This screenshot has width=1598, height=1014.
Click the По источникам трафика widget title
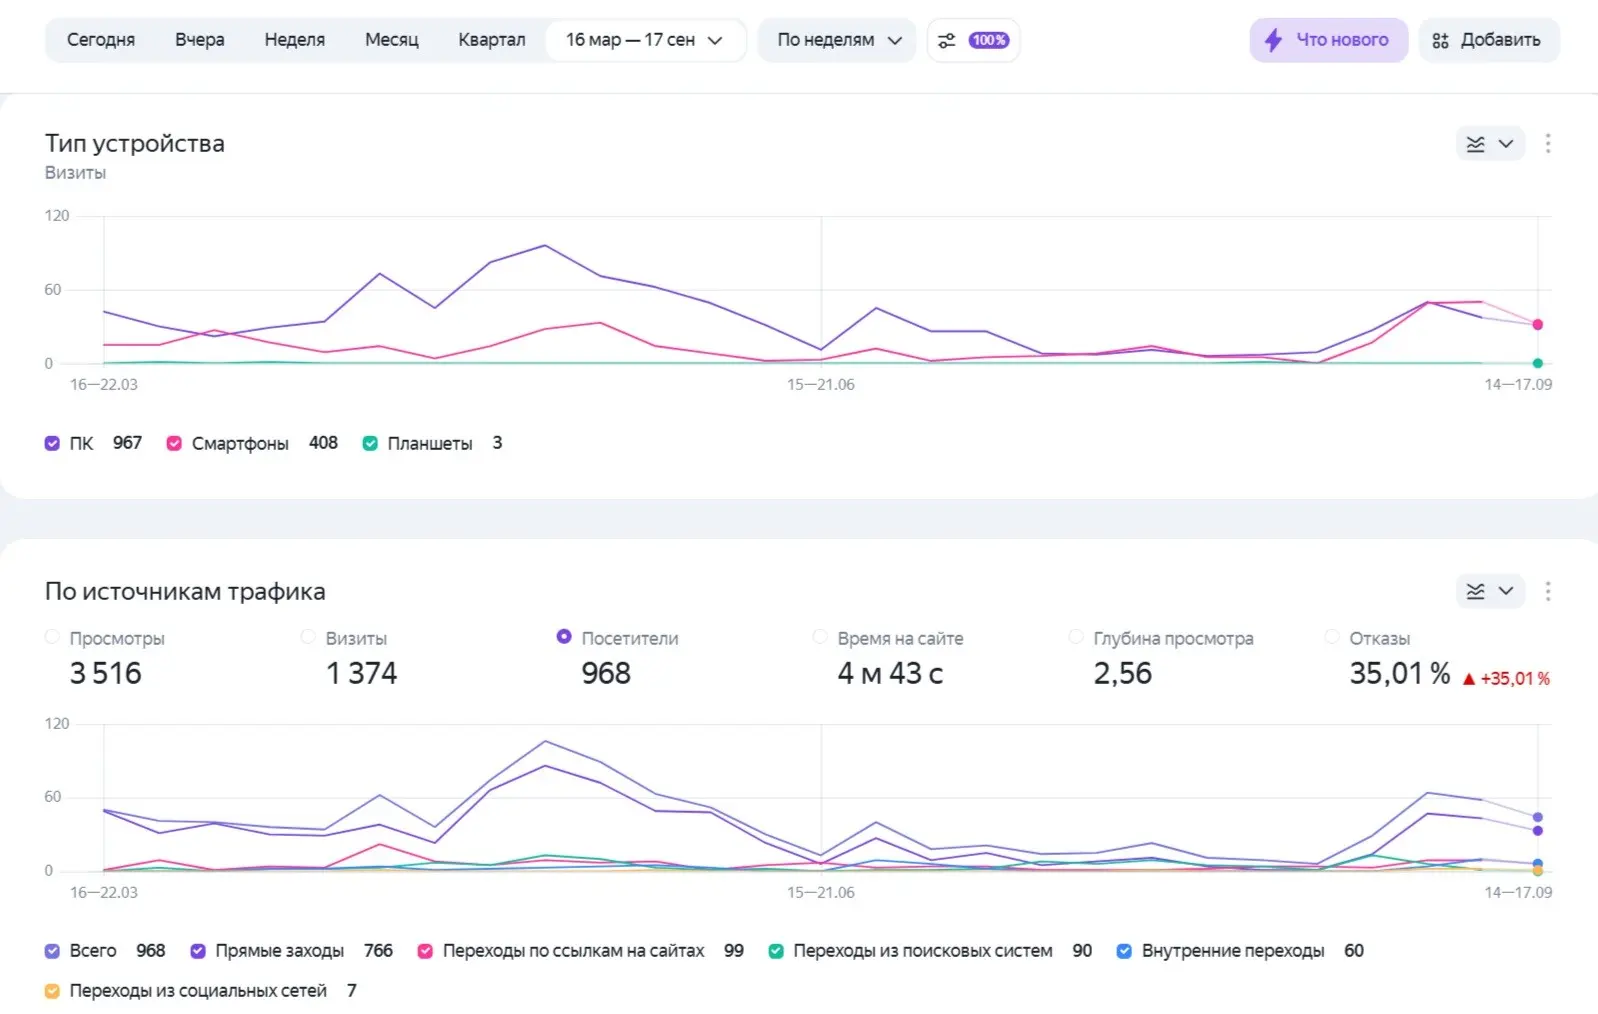tap(185, 591)
